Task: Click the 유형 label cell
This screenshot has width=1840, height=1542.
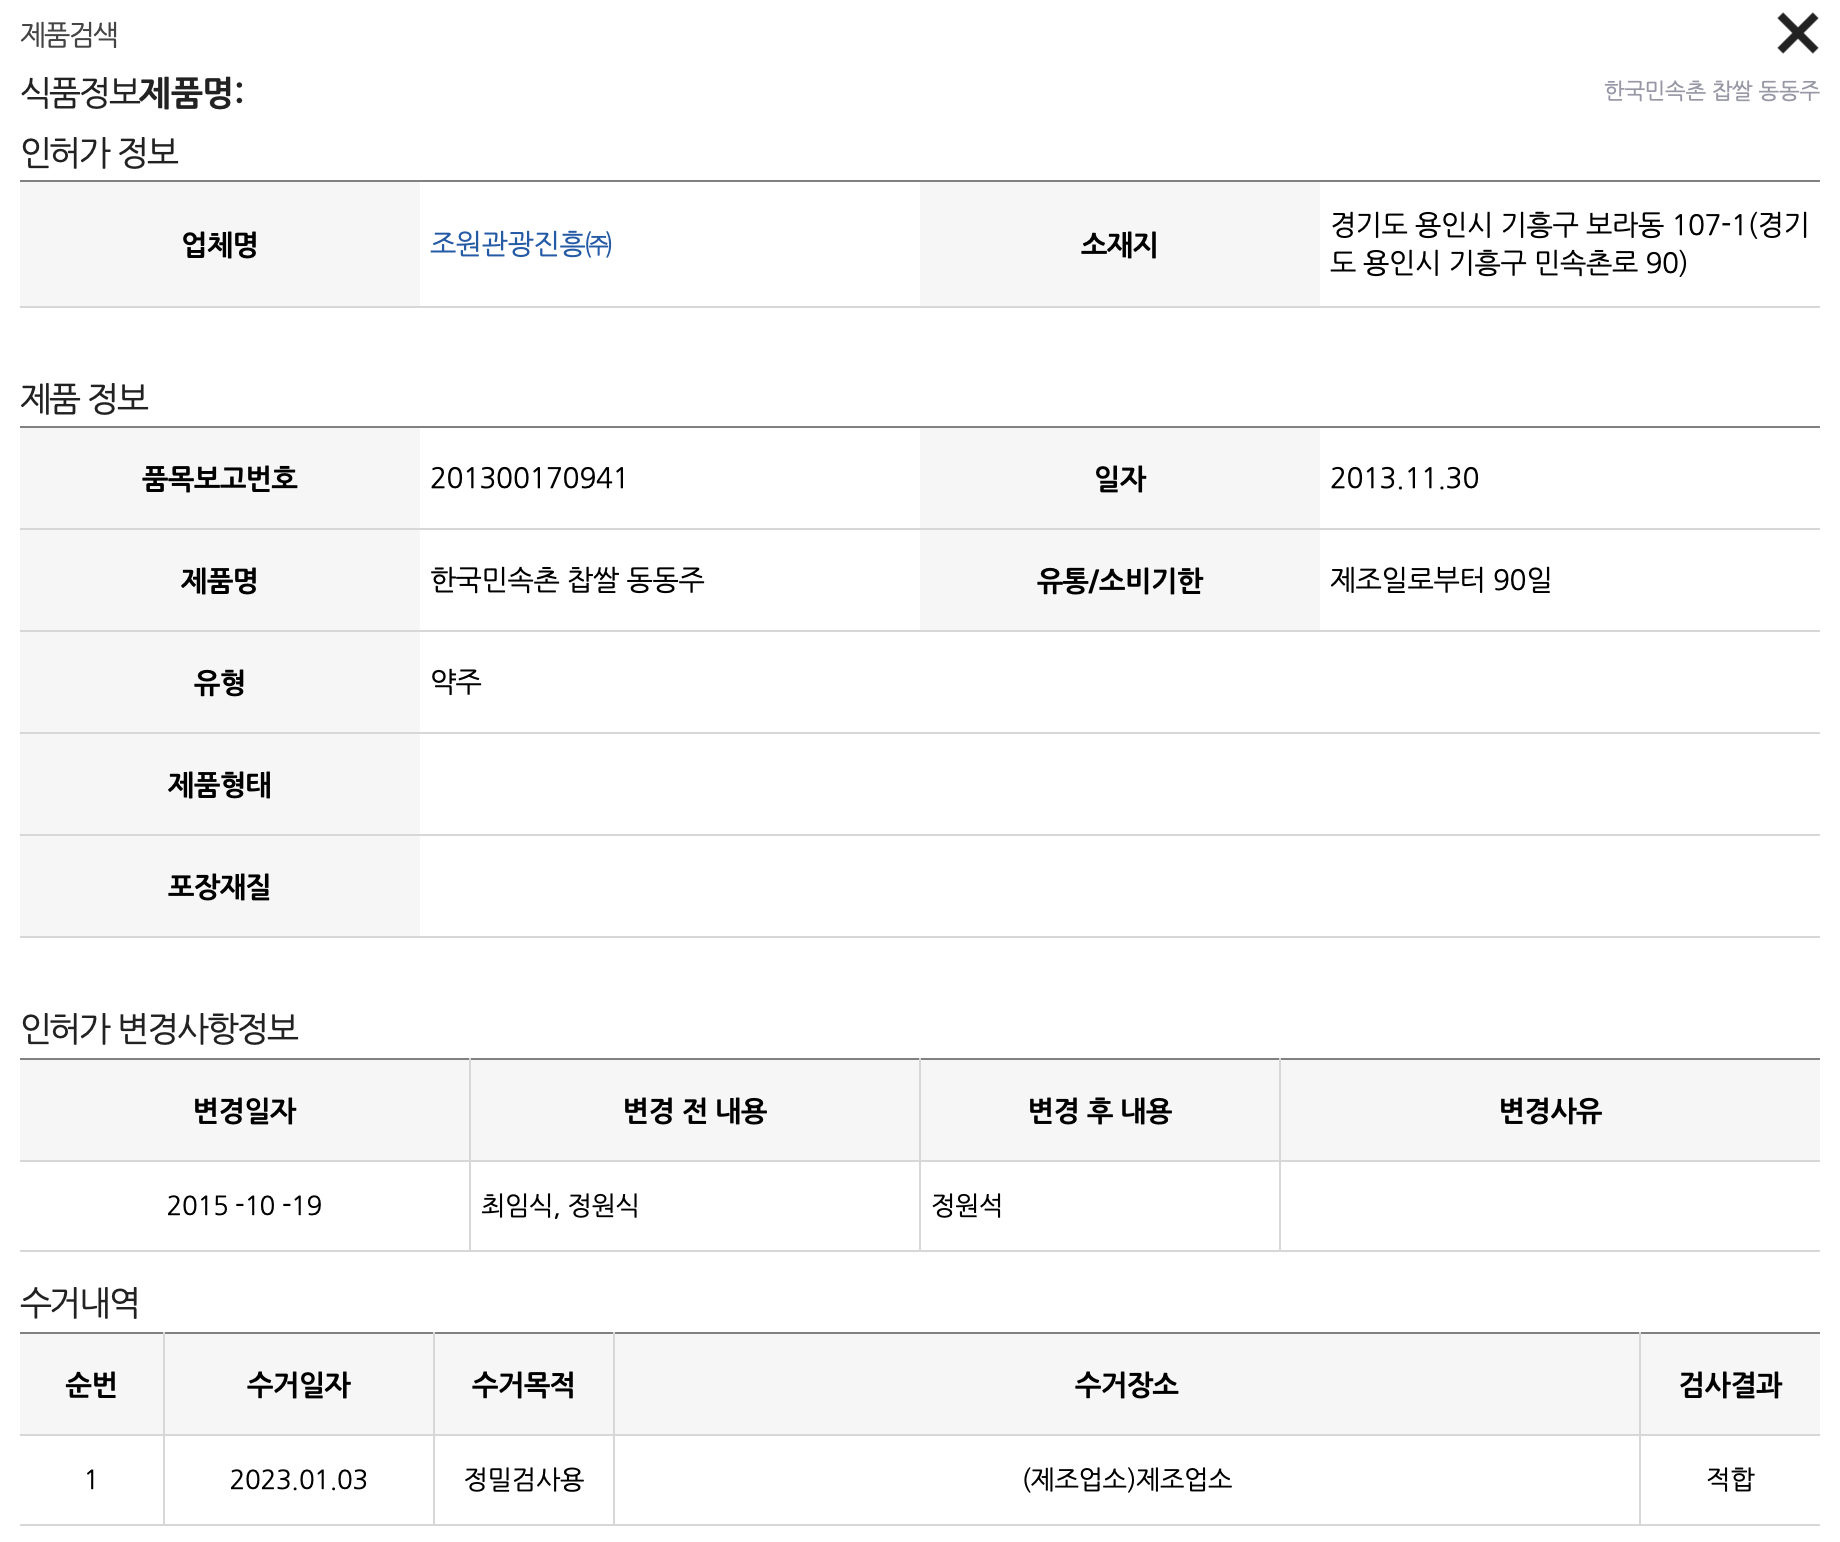Action: click(220, 682)
